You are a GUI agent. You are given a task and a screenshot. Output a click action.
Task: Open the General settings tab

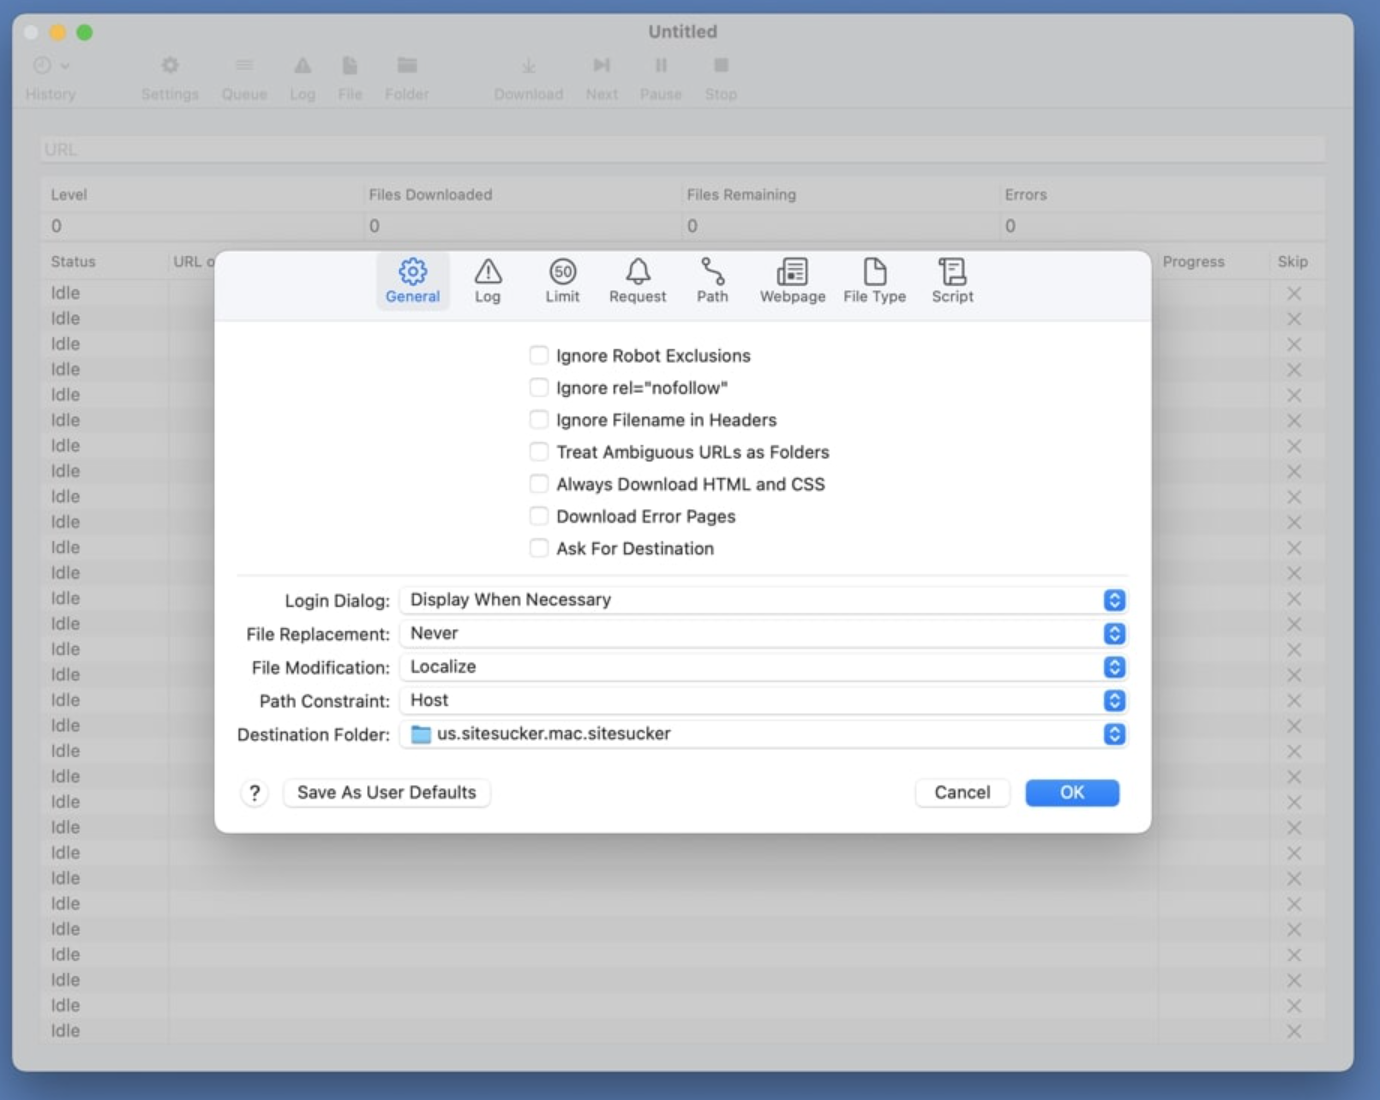[412, 280]
